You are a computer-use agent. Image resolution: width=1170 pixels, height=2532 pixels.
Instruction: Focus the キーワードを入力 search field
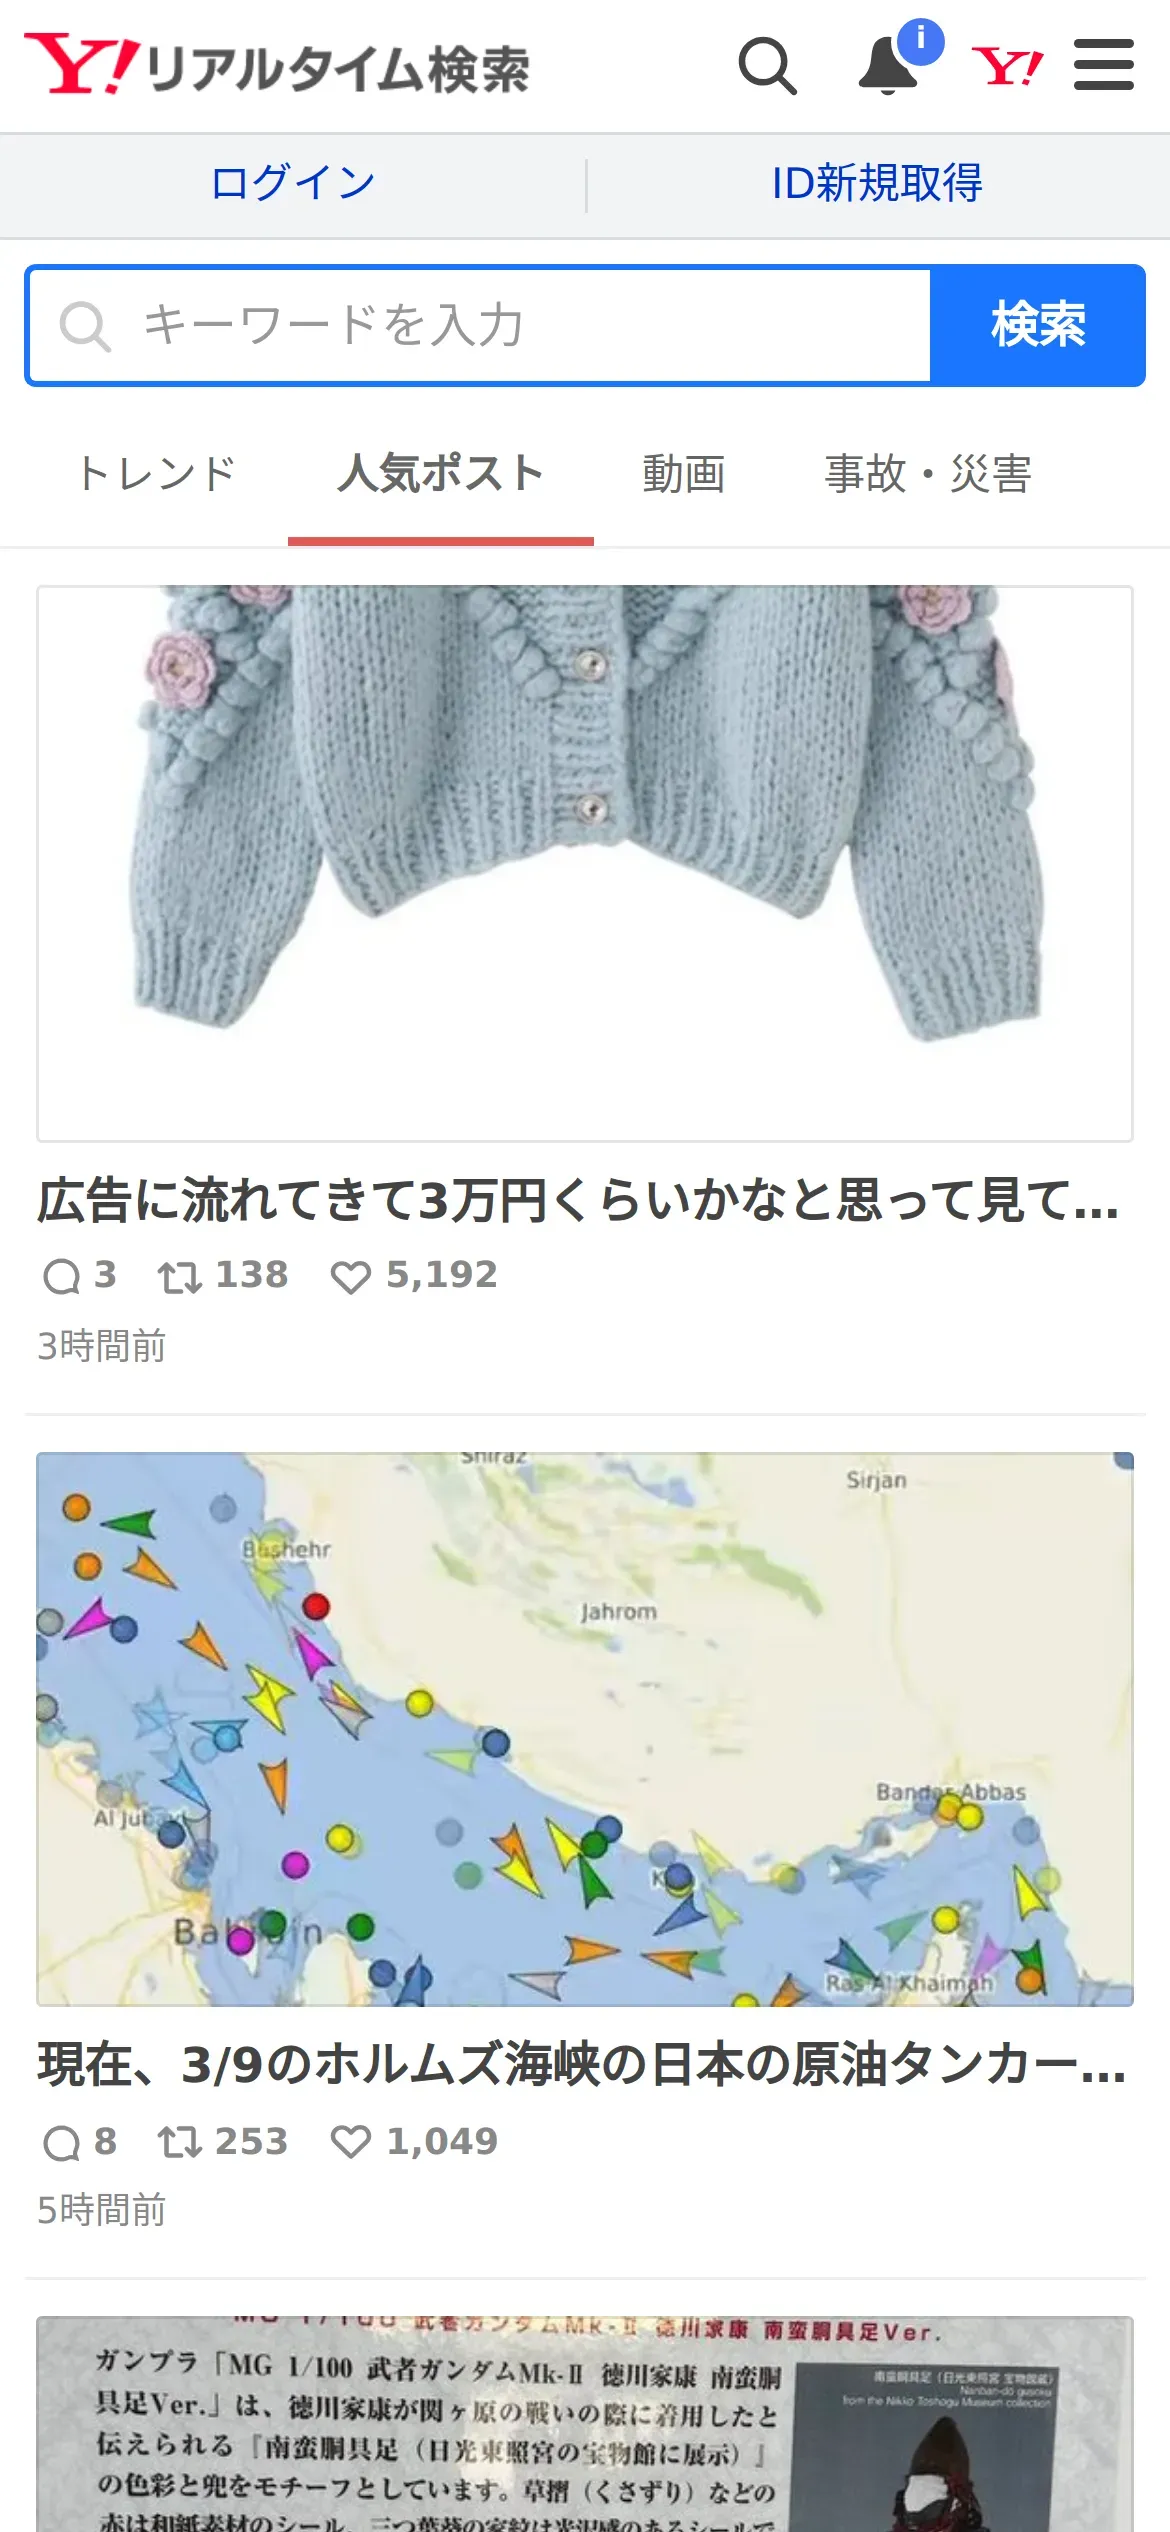click(x=480, y=325)
